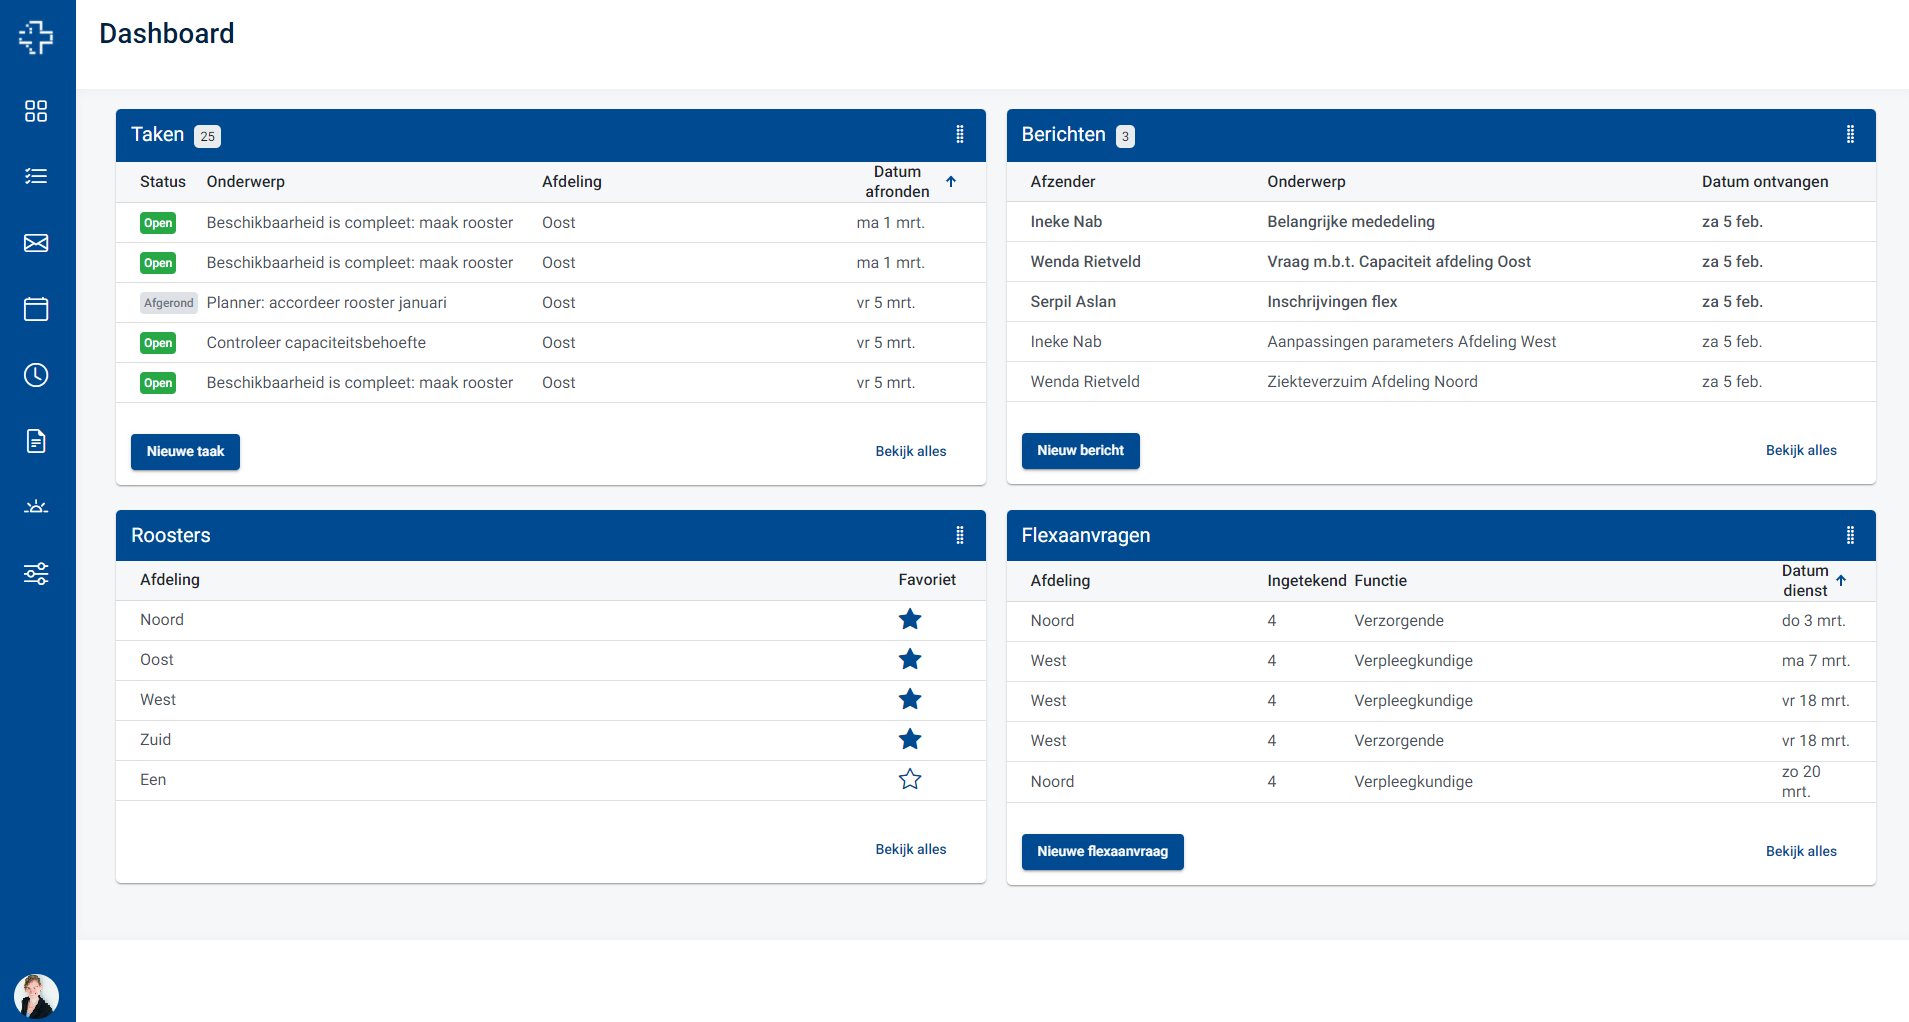
Task: Open message 'Ziekteverzuim Afdeling Noord'
Action: [1441, 382]
